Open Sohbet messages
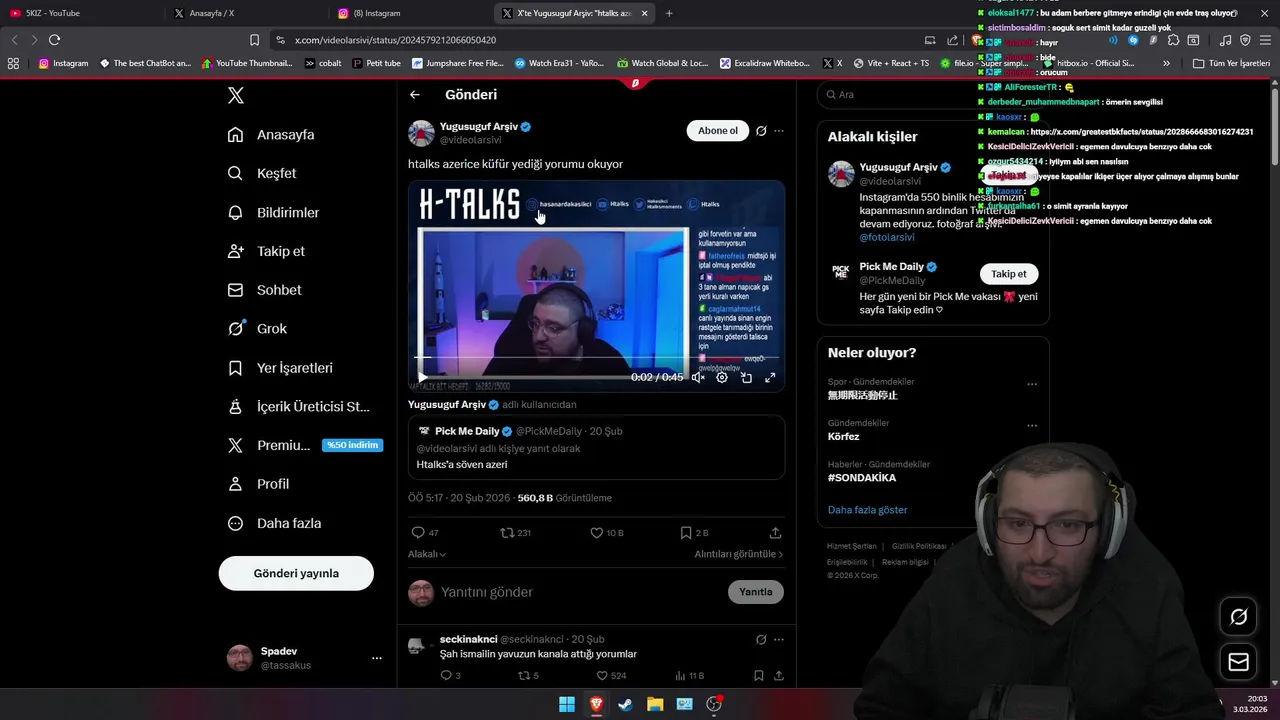This screenshot has height=720, width=1280. coord(264,290)
